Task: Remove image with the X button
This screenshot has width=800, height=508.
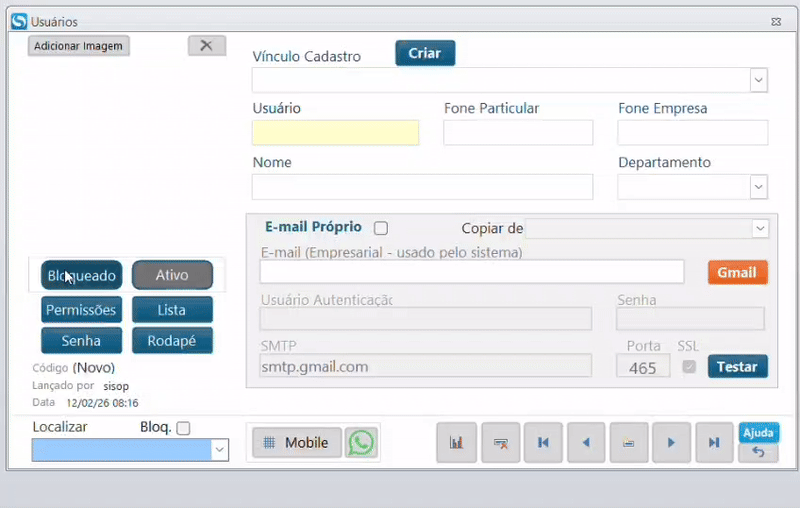Action: coord(206,45)
